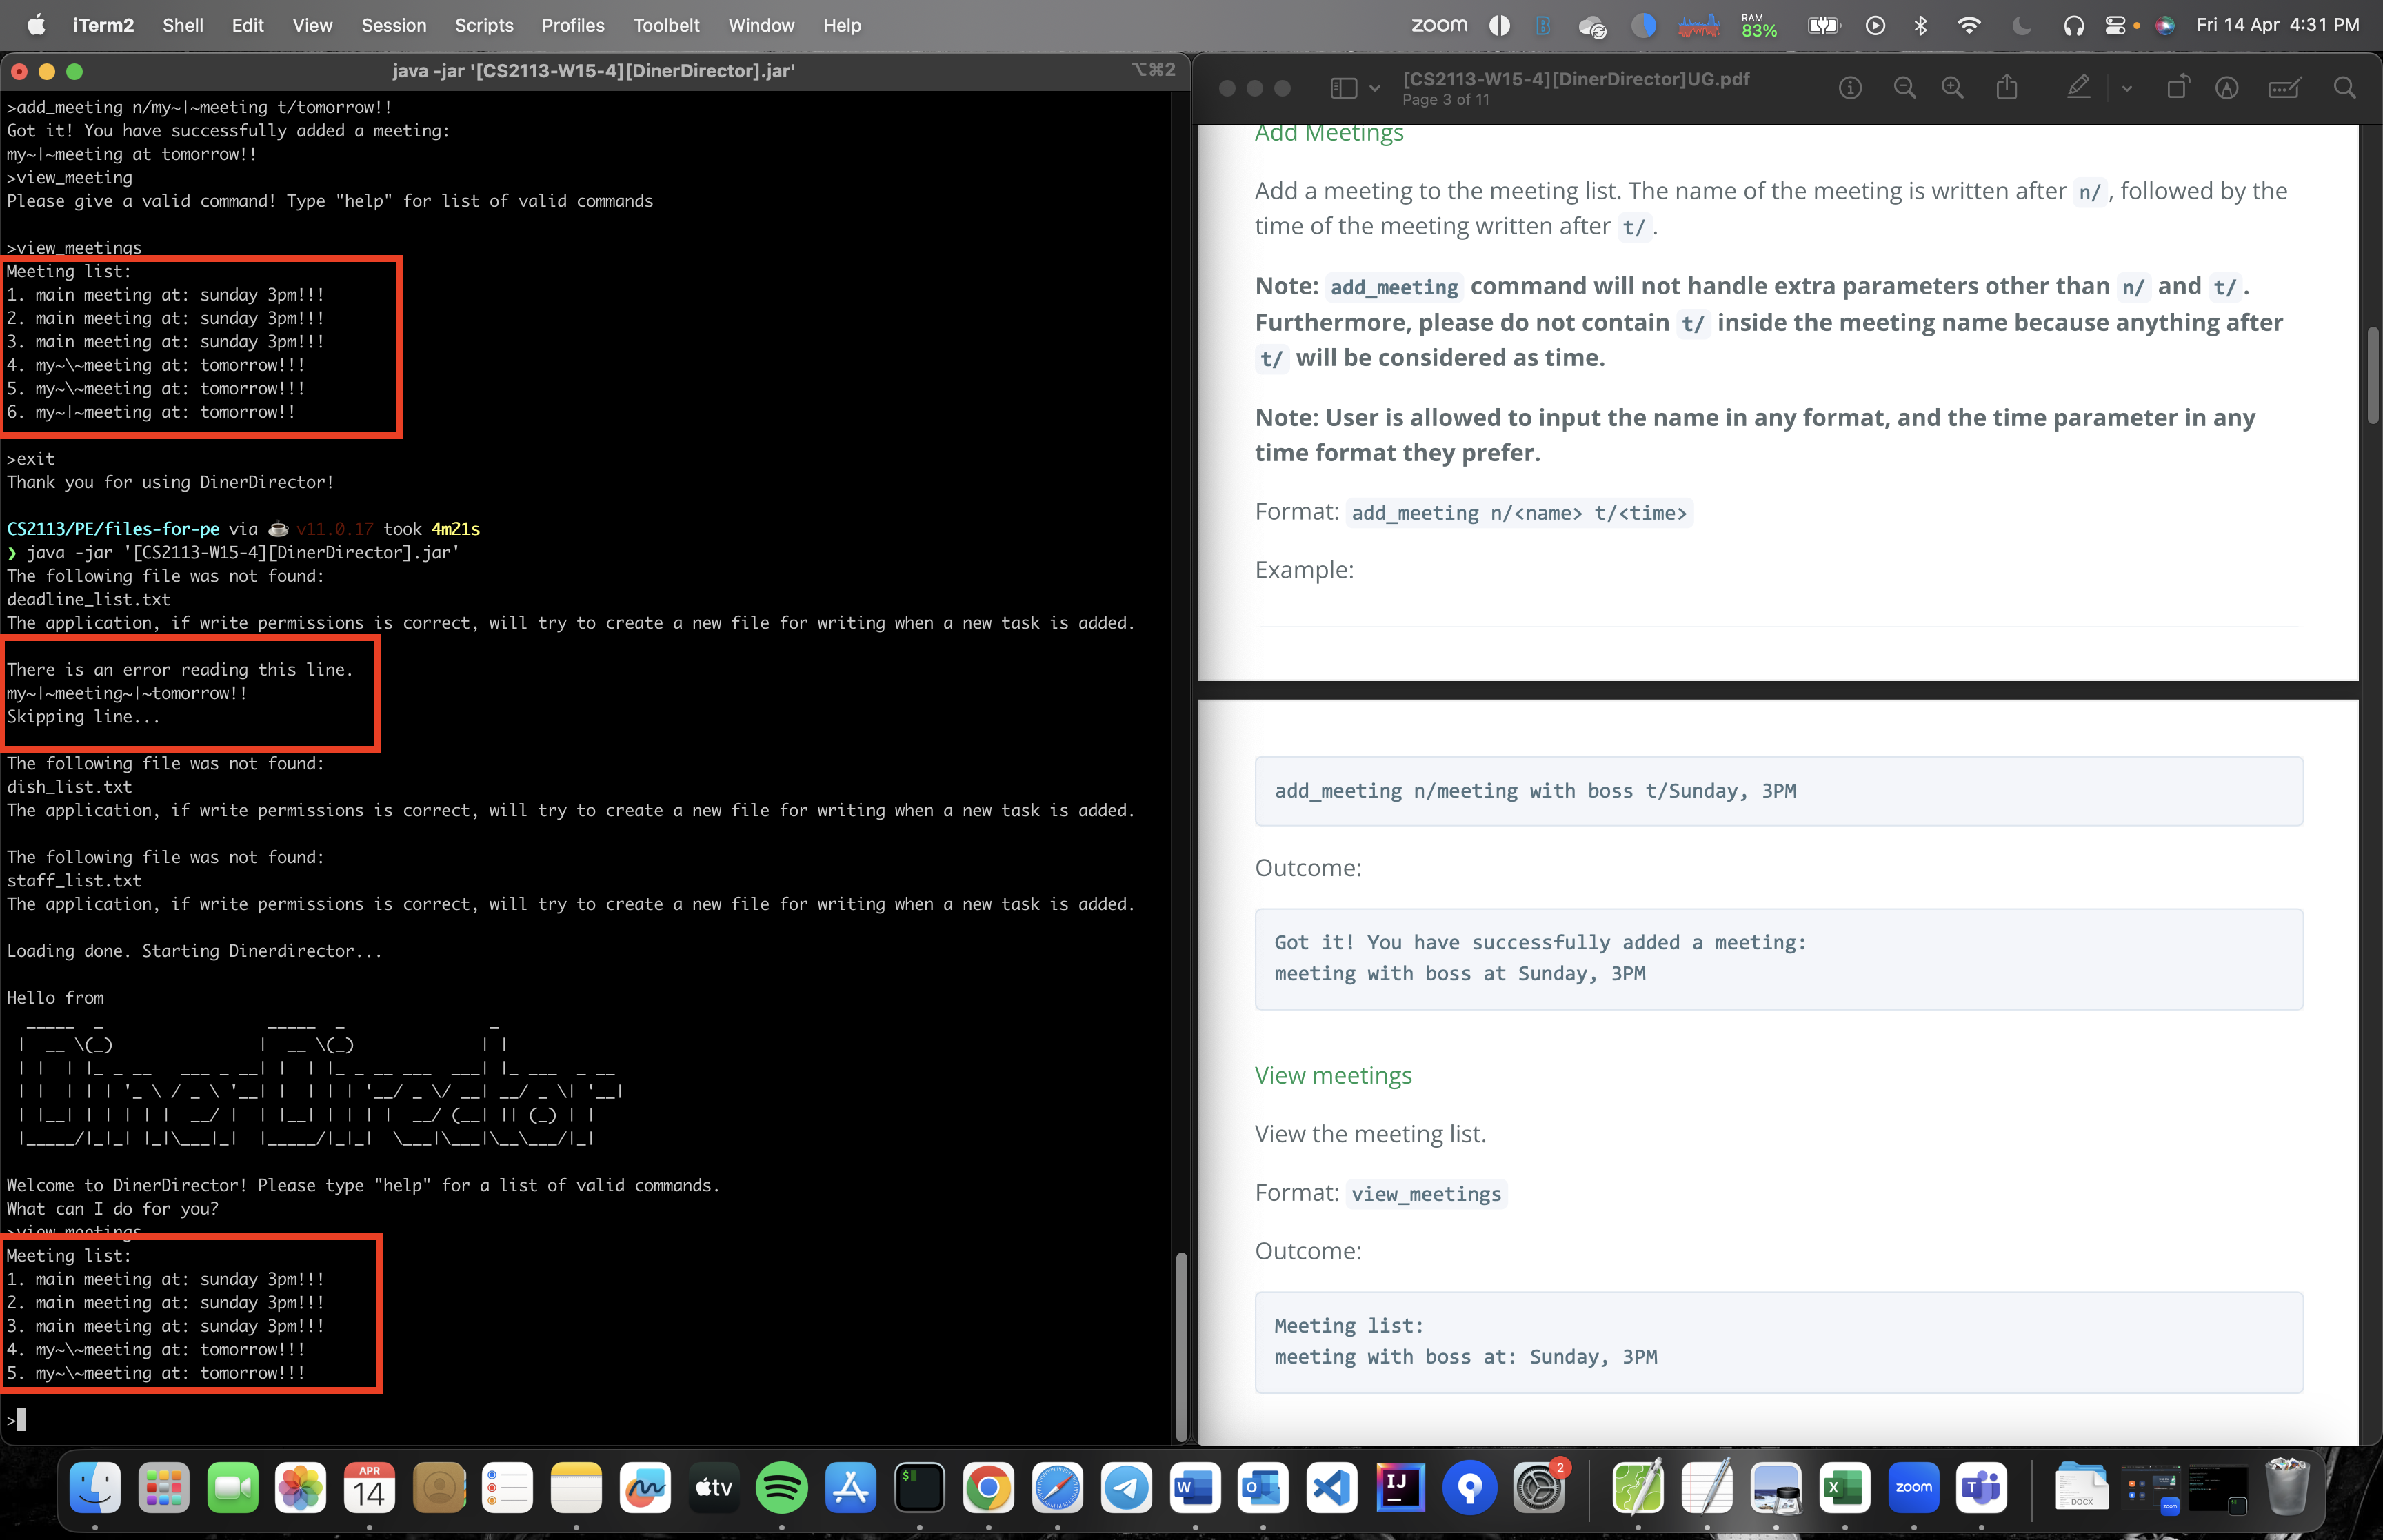2383x1540 pixels.
Task: Open Control Center from menu bar
Action: pos(2115,26)
